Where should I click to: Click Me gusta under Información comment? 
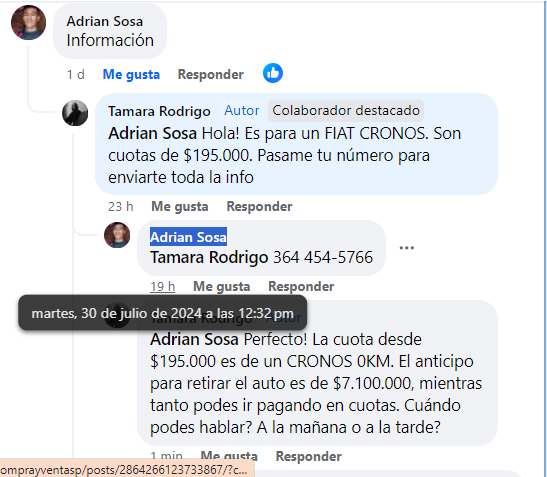[131, 74]
